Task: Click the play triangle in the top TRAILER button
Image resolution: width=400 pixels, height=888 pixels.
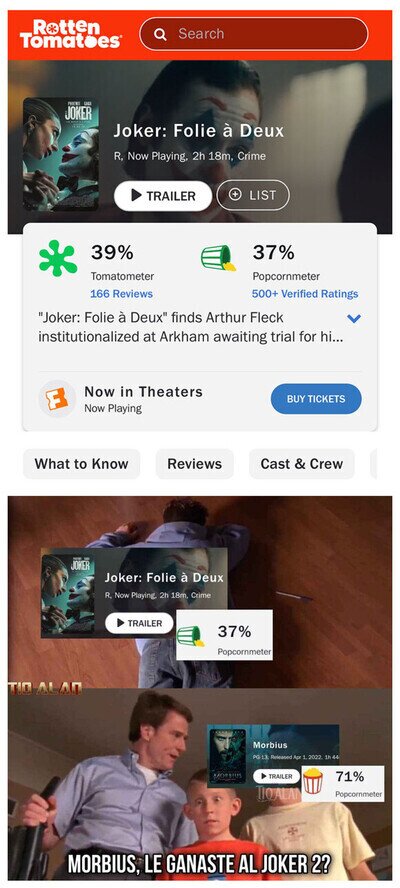Action: (x=136, y=195)
